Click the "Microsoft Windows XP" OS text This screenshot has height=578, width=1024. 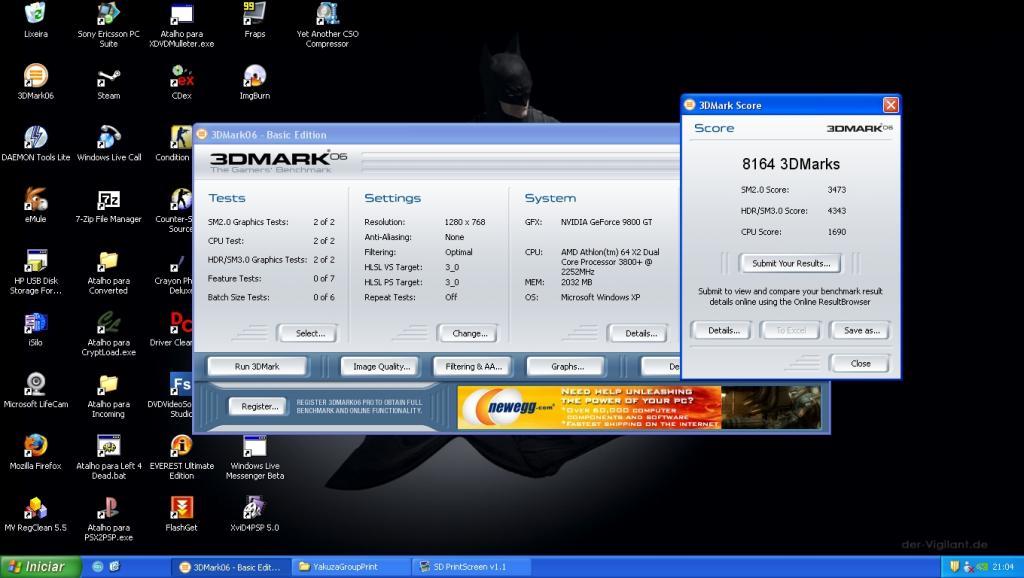click(x=600, y=297)
